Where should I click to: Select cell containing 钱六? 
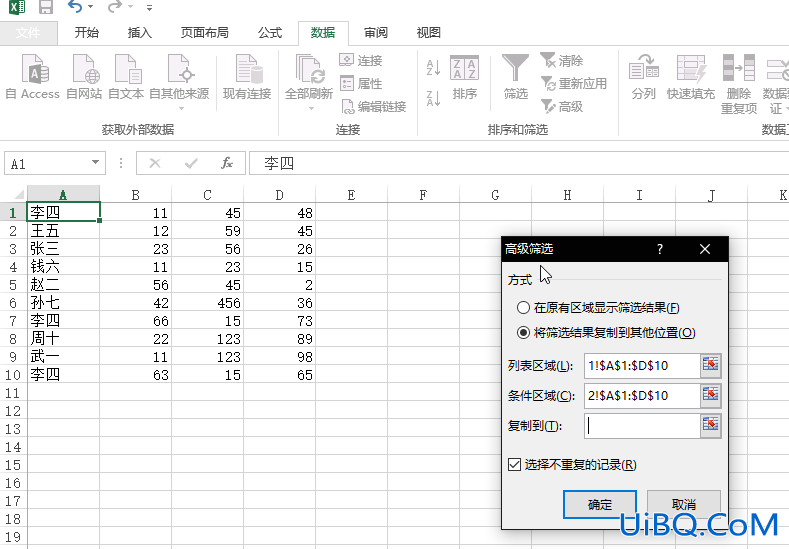[x=63, y=267]
